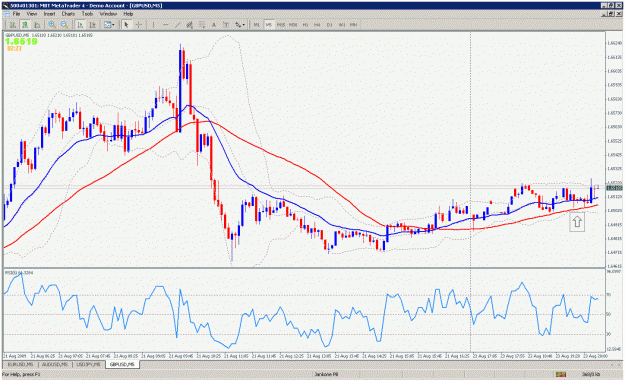
Task: Choose the trendline drawing tool
Action: pyautogui.click(x=178, y=25)
